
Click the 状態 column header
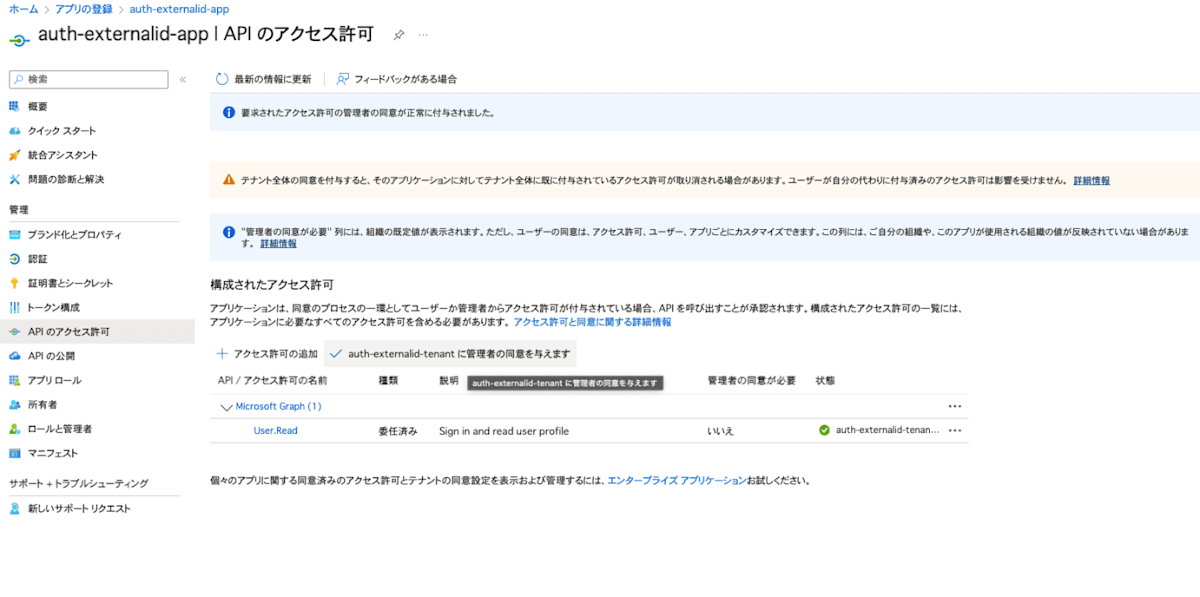tap(825, 381)
